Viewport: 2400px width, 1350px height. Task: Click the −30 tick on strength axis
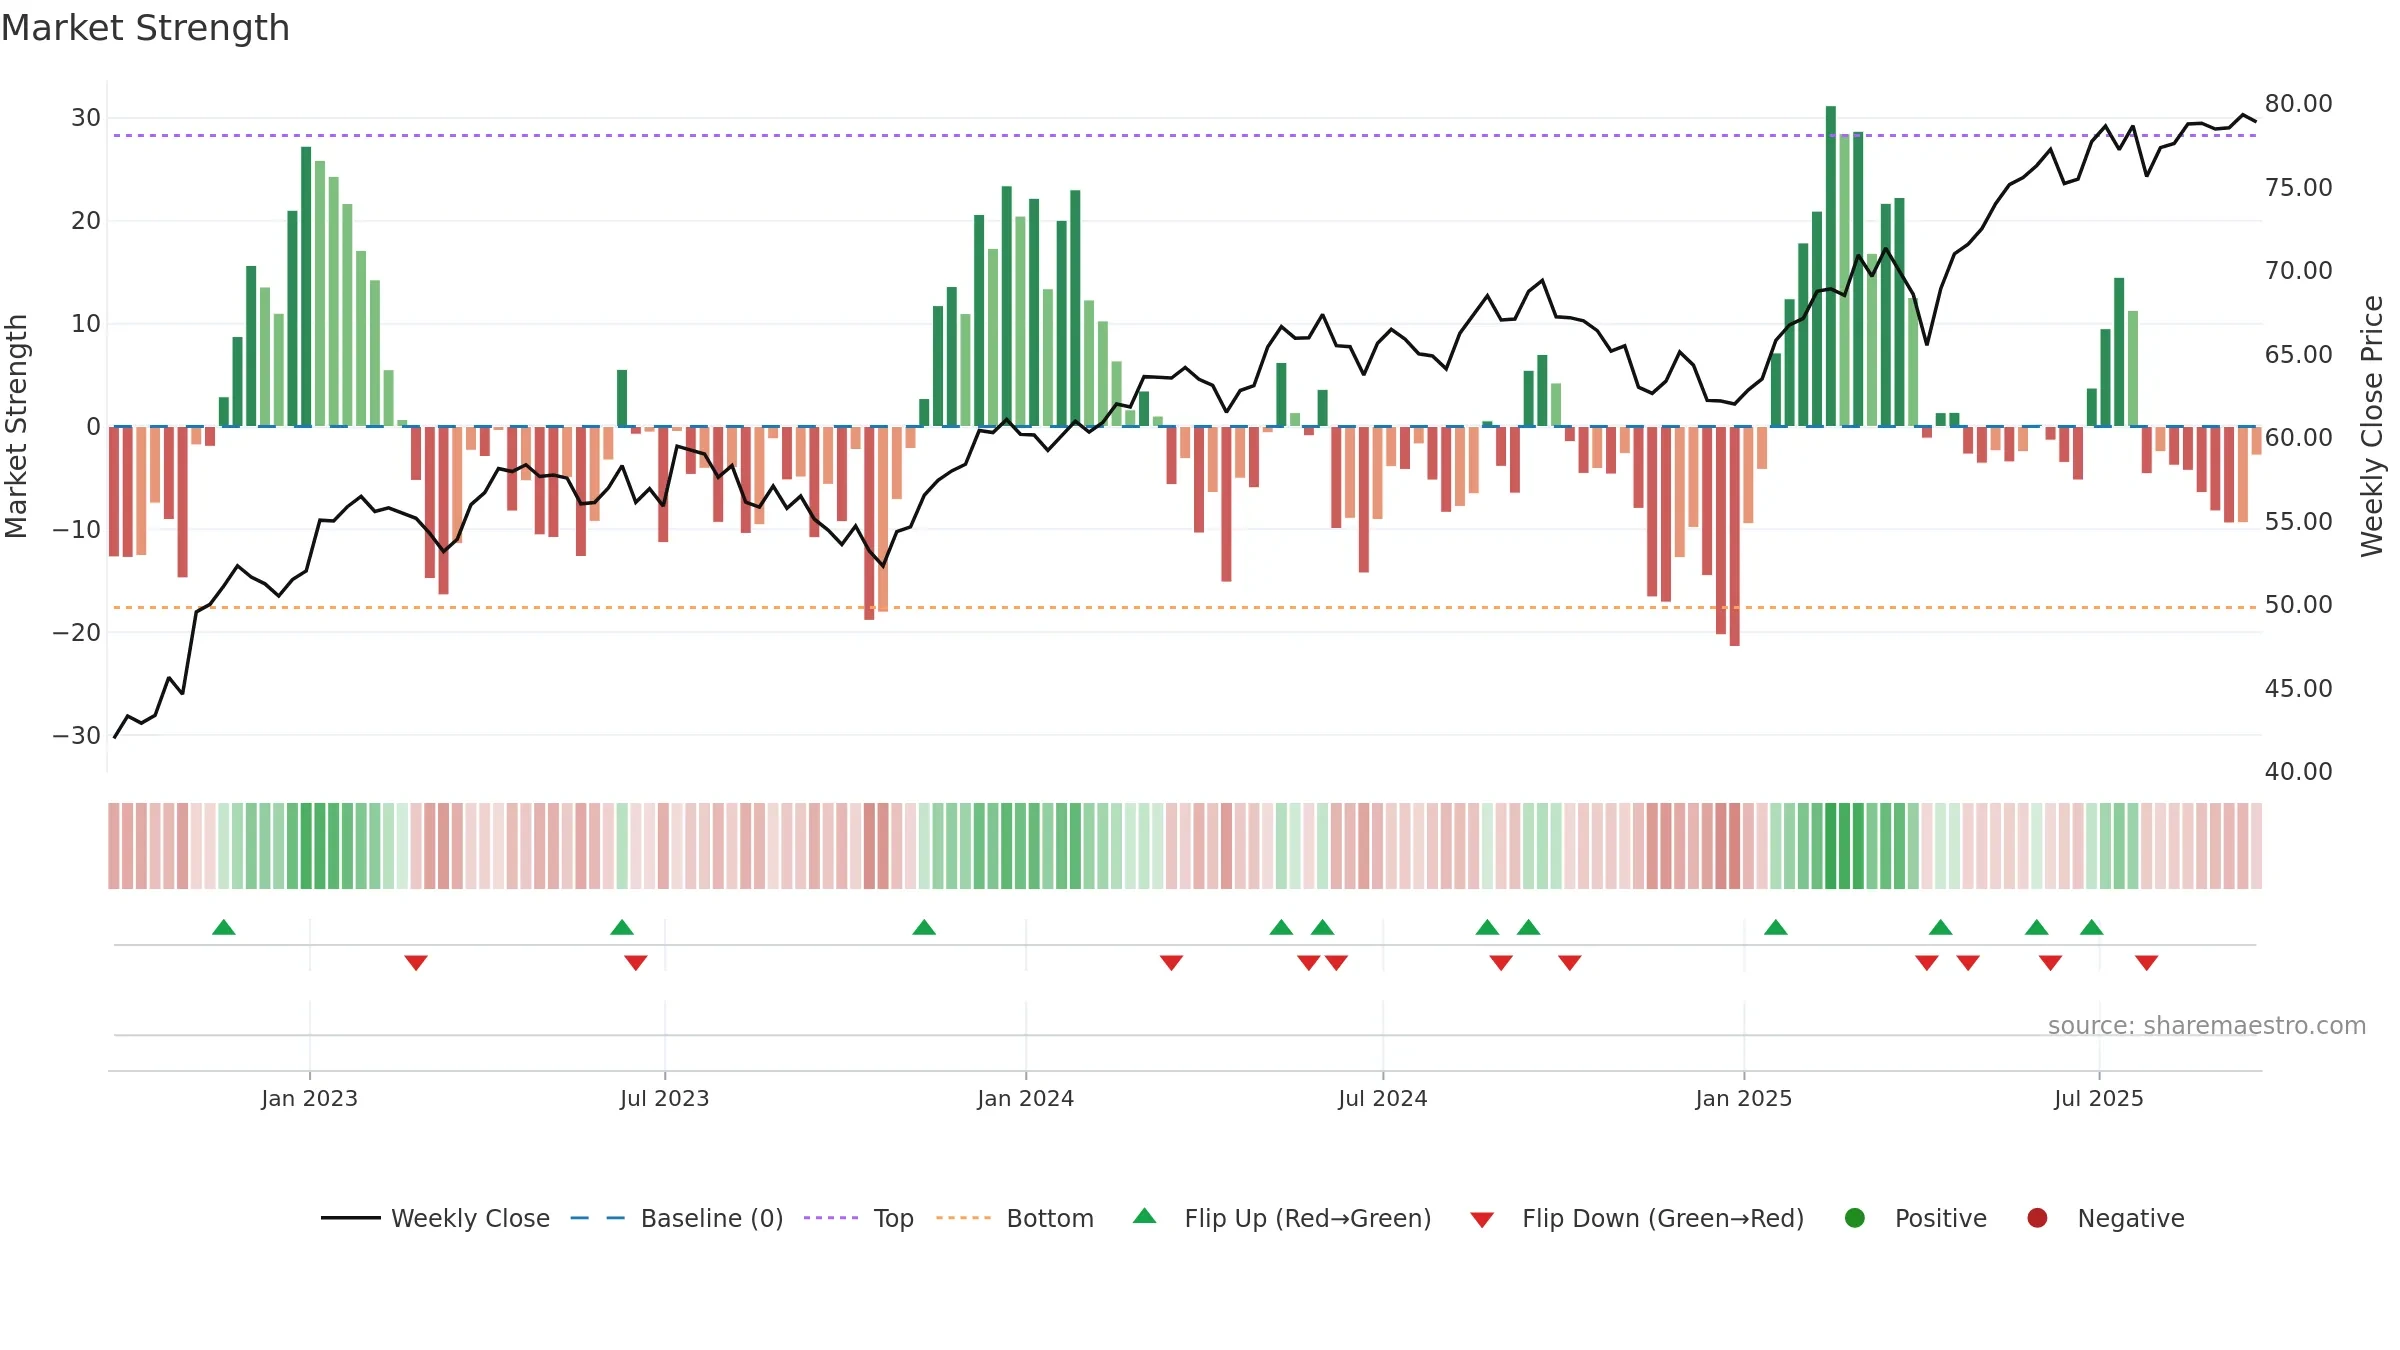tap(77, 736)
